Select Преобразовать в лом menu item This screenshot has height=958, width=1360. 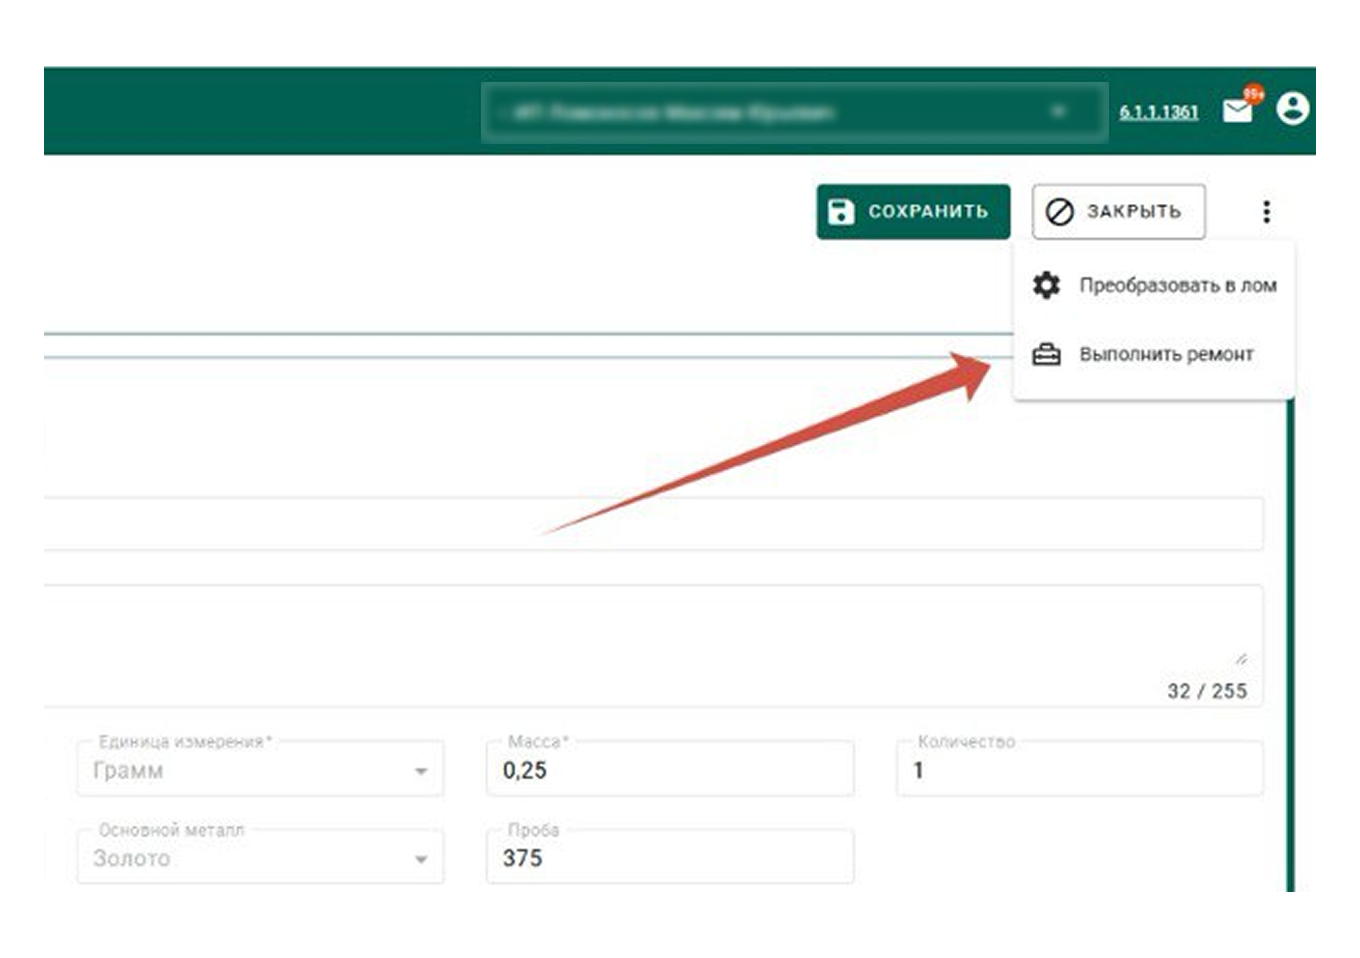[x=1177, y=285]
